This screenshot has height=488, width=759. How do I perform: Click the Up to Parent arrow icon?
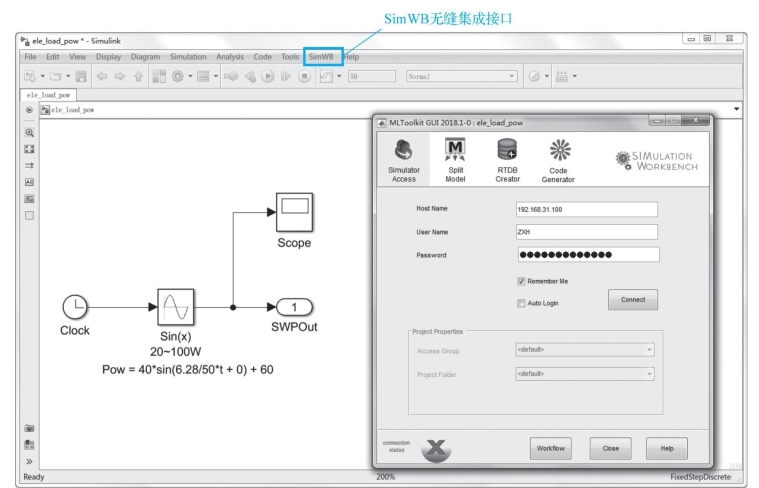pyautogui.click(x=138, y=76)
